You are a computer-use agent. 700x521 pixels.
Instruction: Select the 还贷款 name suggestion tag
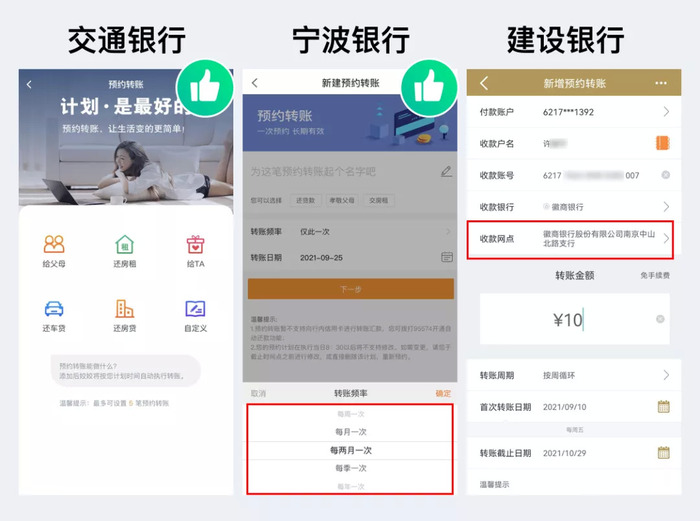(305, 200)
